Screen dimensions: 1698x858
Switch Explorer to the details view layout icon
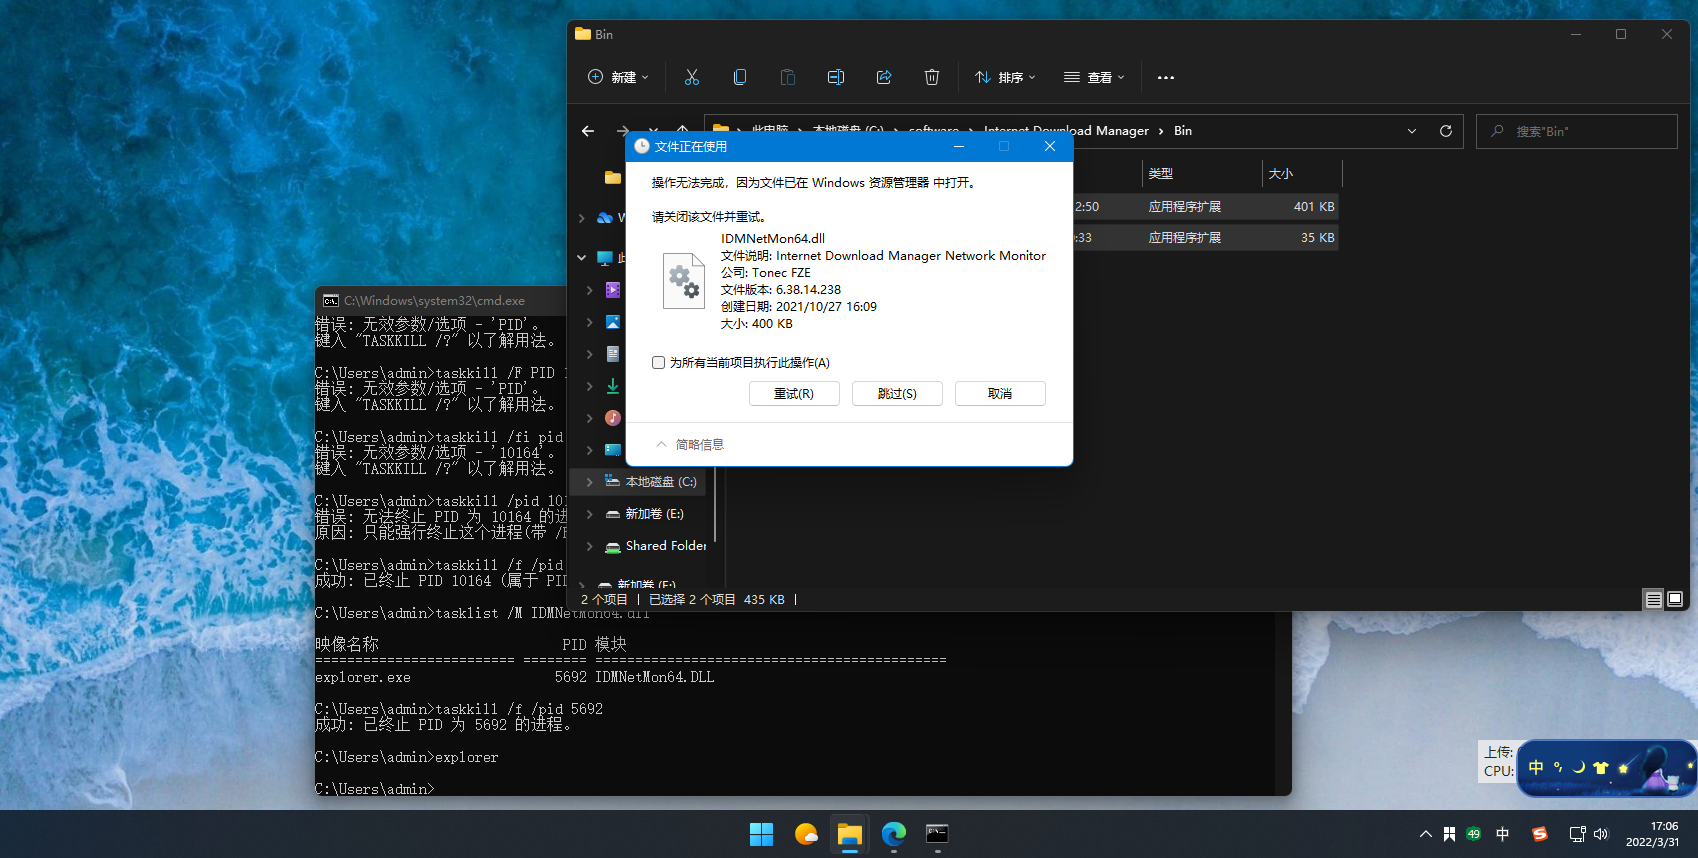pos(1653,599)
